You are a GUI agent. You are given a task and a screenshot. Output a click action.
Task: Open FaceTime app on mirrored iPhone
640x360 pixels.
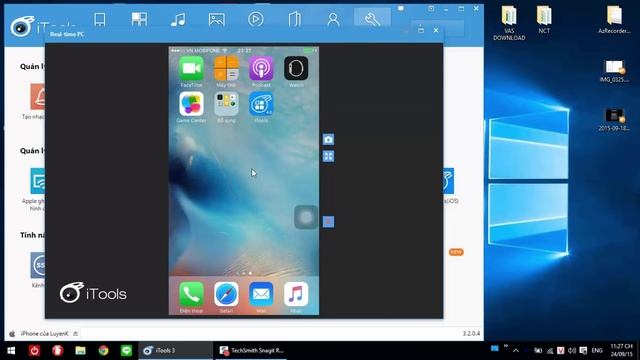click(x=191, y=69)
